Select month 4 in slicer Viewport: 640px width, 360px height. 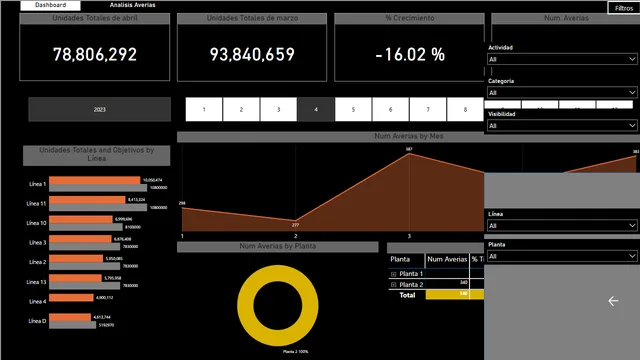click(x=316, y=109)
